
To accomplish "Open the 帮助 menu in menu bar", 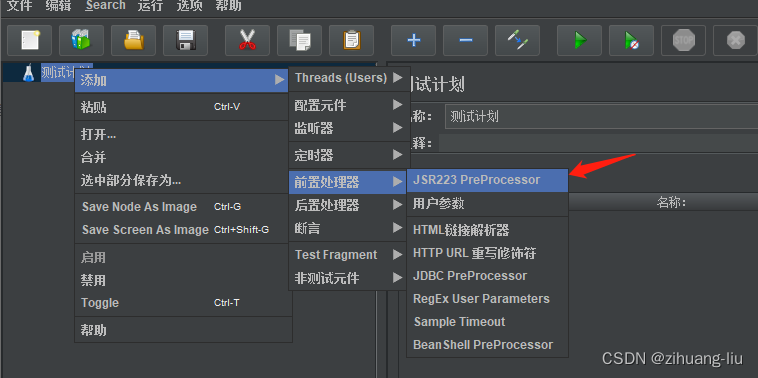I will (x=228, y=6).
